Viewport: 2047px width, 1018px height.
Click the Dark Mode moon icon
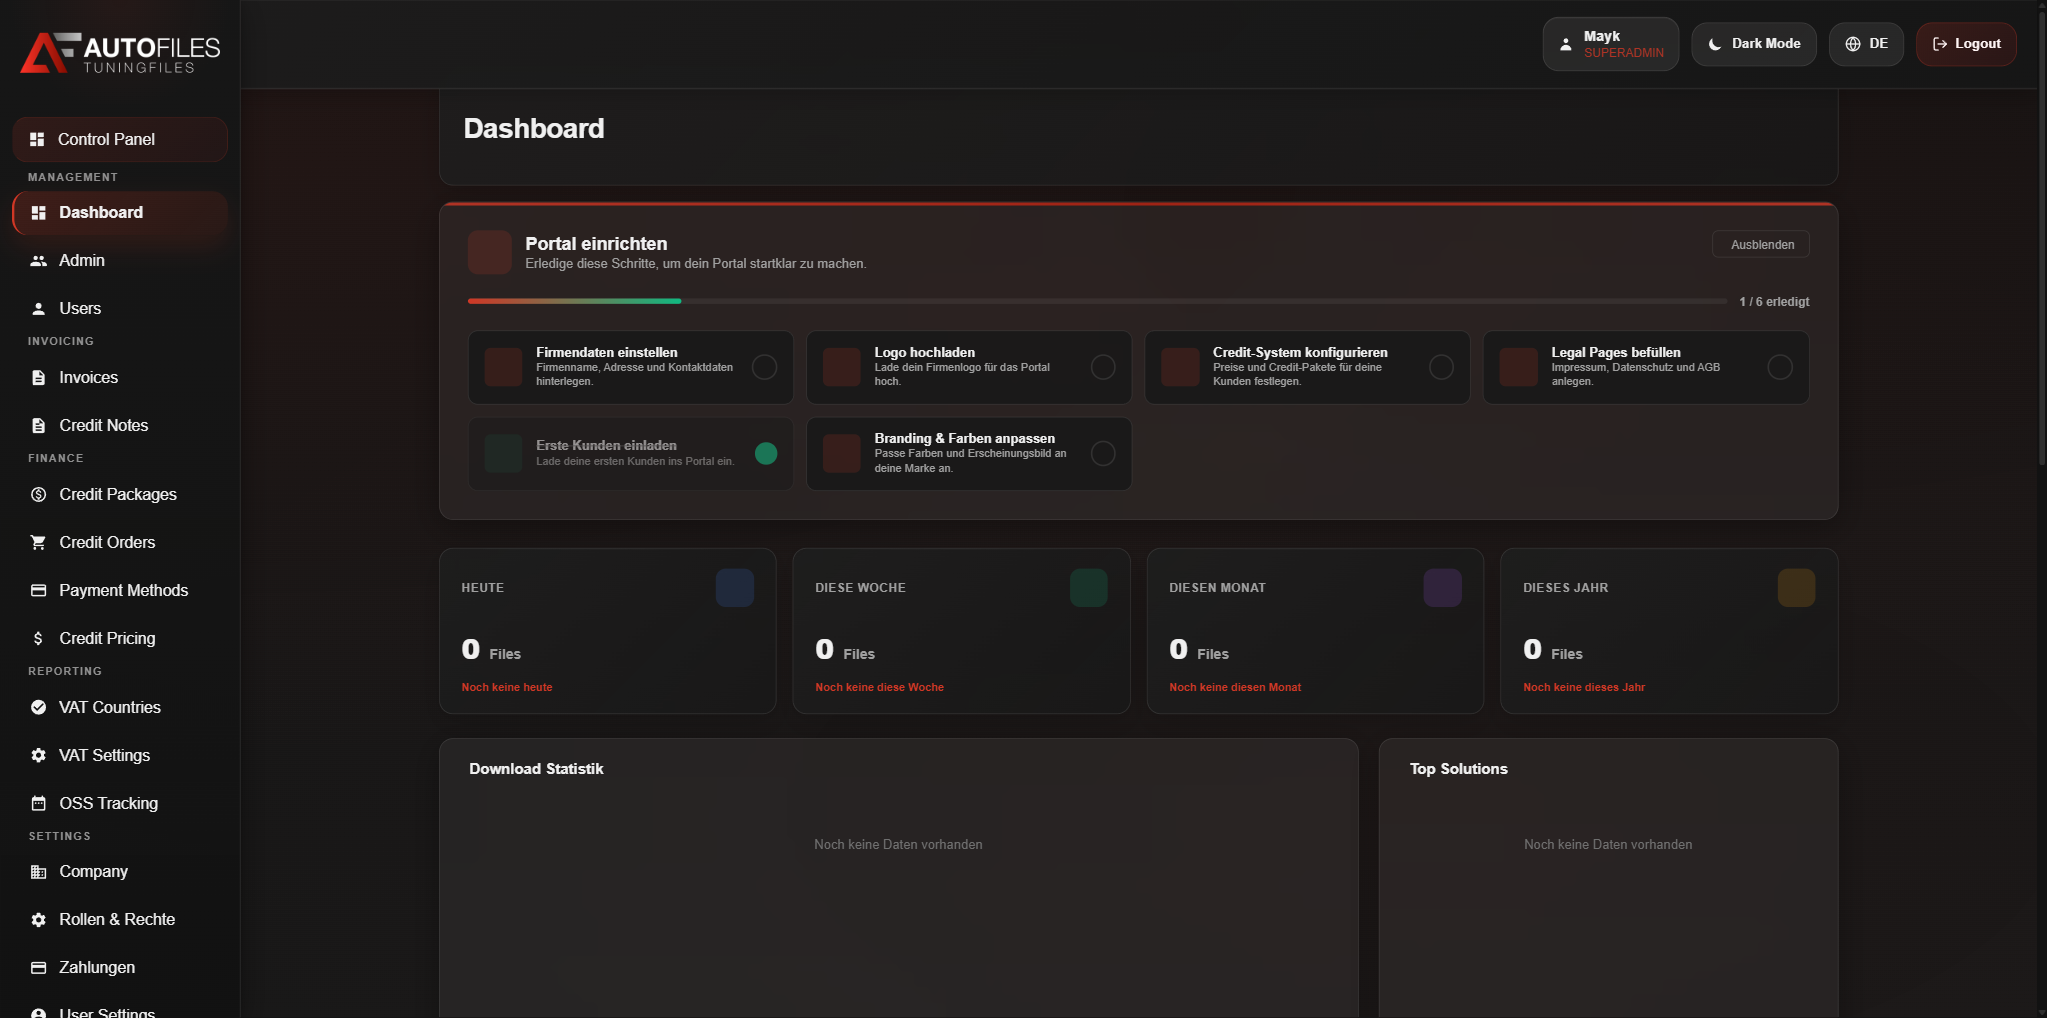coord(1717,43)
